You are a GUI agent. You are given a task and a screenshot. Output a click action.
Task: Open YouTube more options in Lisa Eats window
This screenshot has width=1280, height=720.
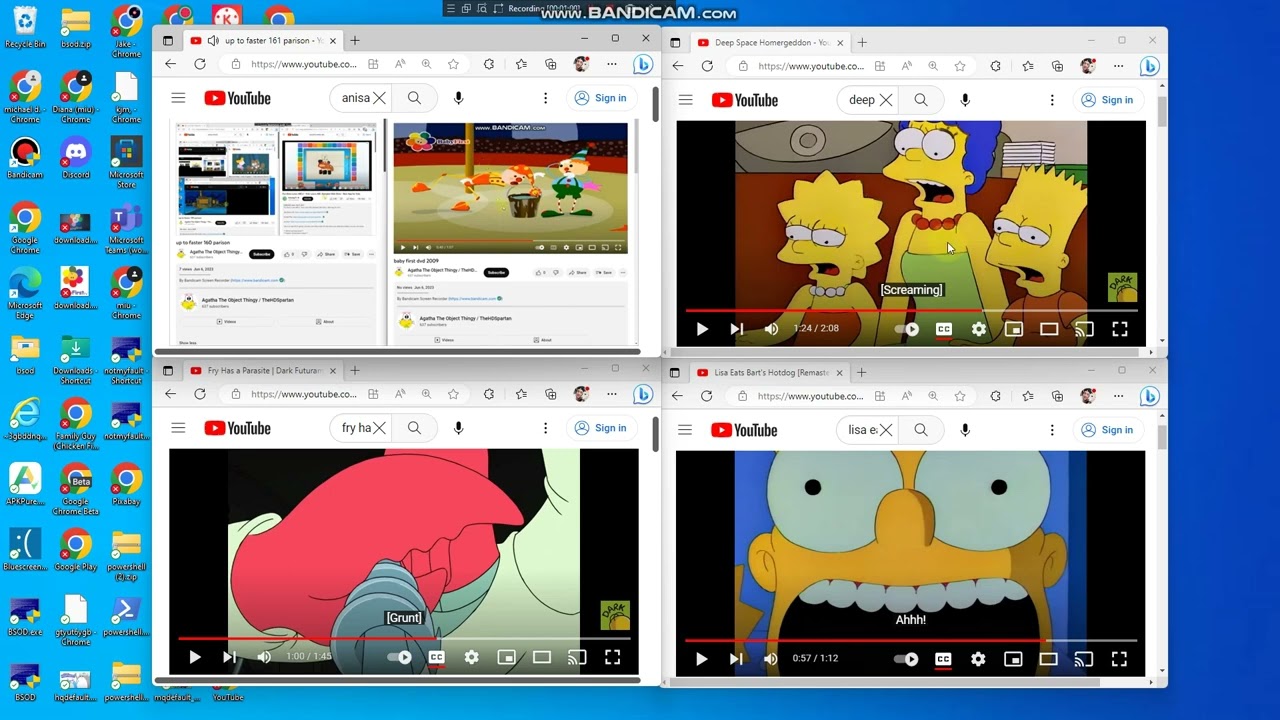[1052, 430]
